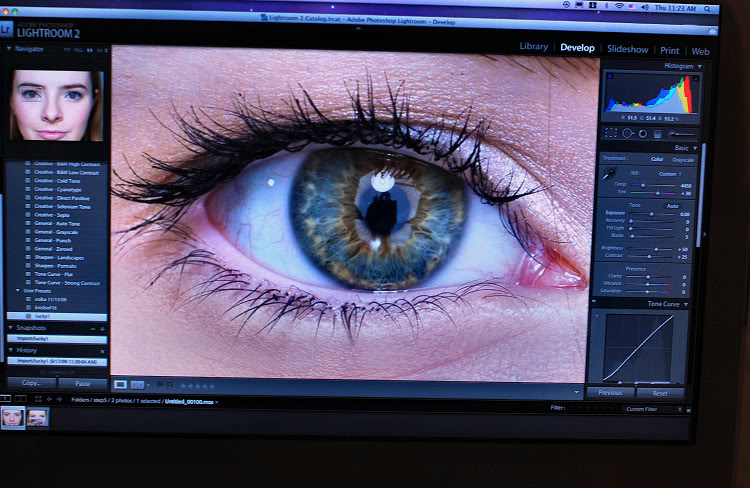750x488 pixels.
Task: Open toolbar content dropdown arrow
Action: point(576,392)
